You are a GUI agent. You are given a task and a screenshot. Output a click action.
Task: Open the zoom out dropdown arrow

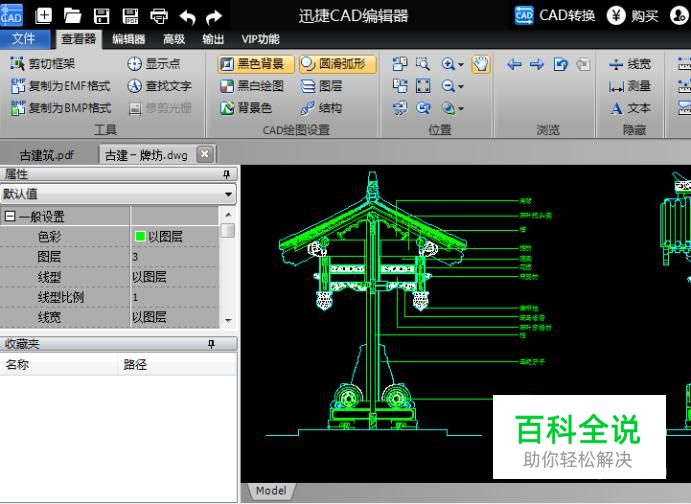coord(461,86)
